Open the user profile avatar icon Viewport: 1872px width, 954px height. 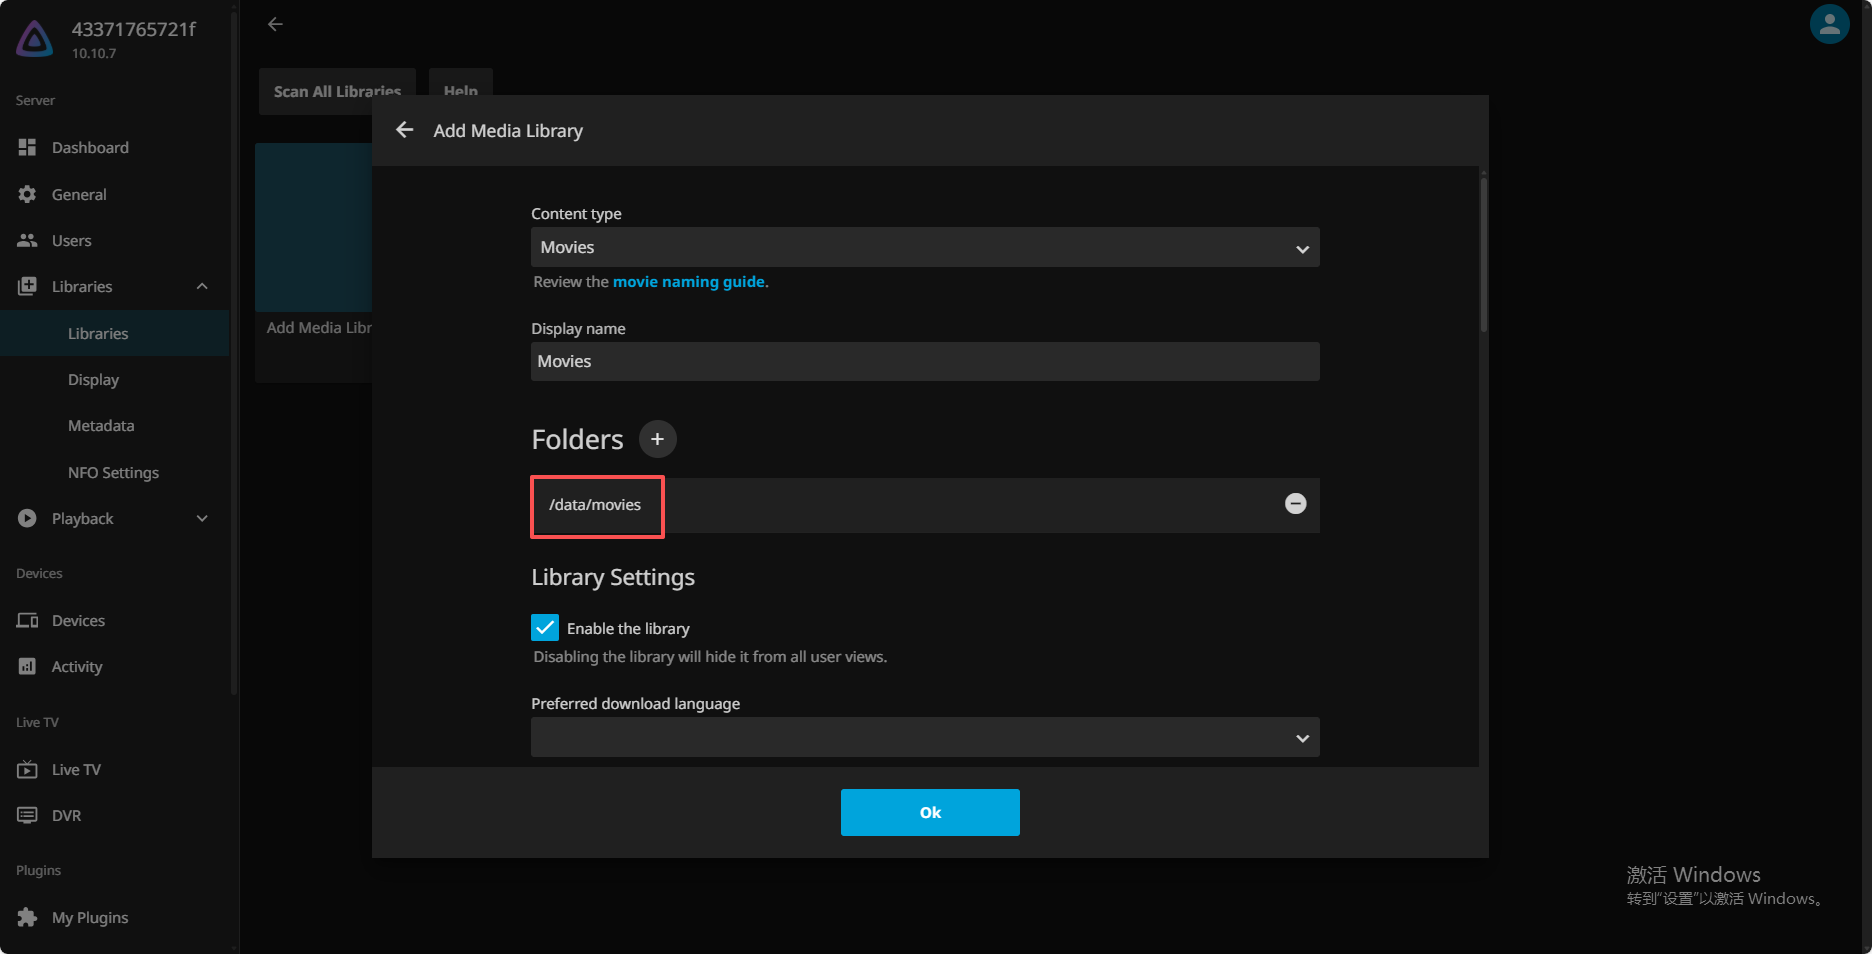pyautogui.click(x=1829, y=25)
